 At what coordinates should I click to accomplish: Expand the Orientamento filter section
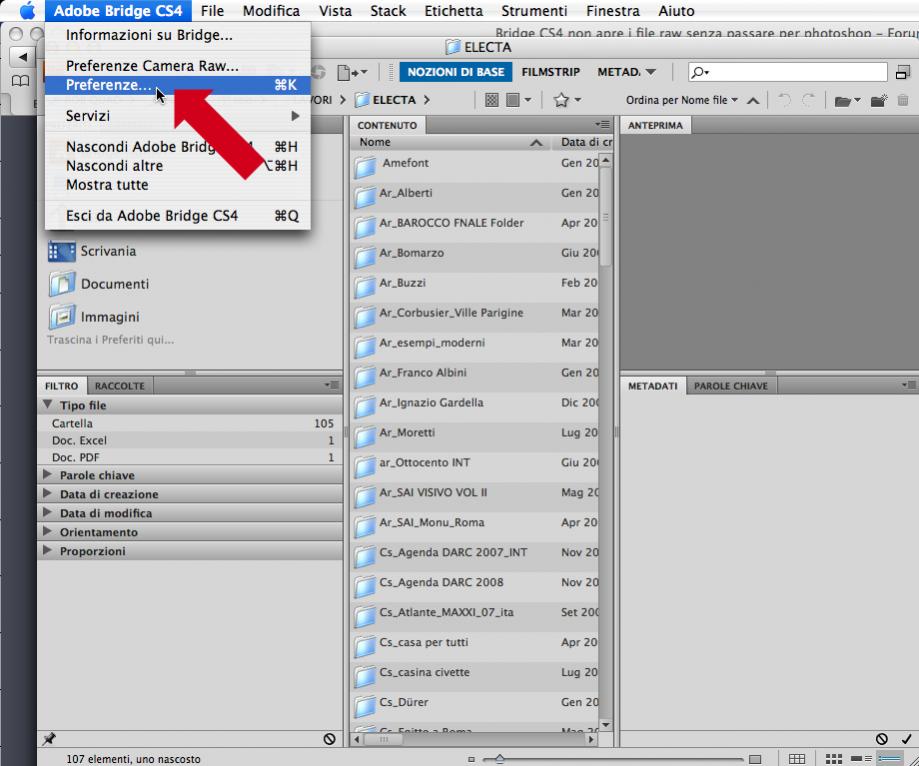(x=47, y=532)
